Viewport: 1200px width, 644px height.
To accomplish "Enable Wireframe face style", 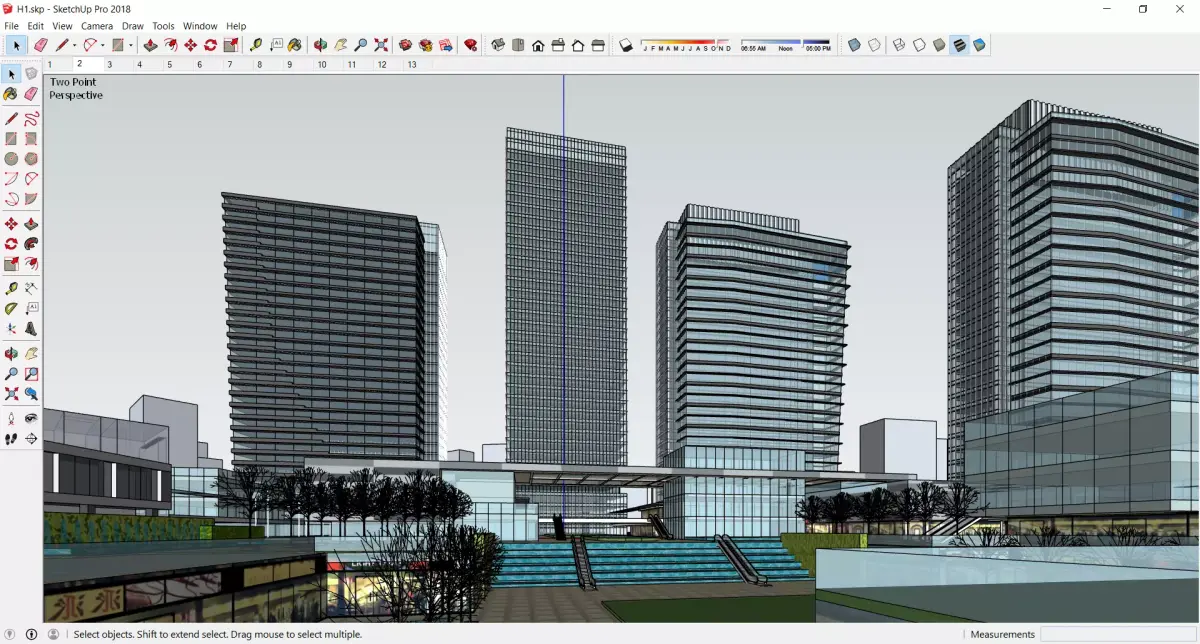I will 898,45.
